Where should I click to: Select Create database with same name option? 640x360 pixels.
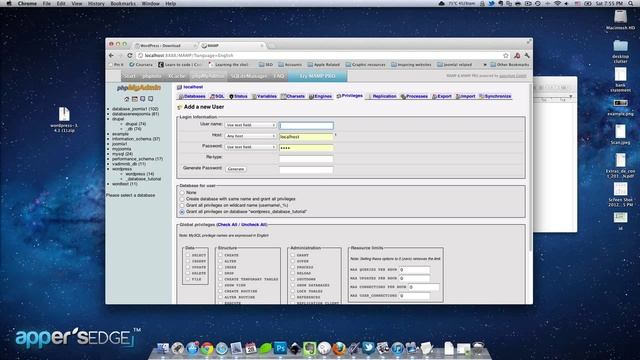click(182, 199)
